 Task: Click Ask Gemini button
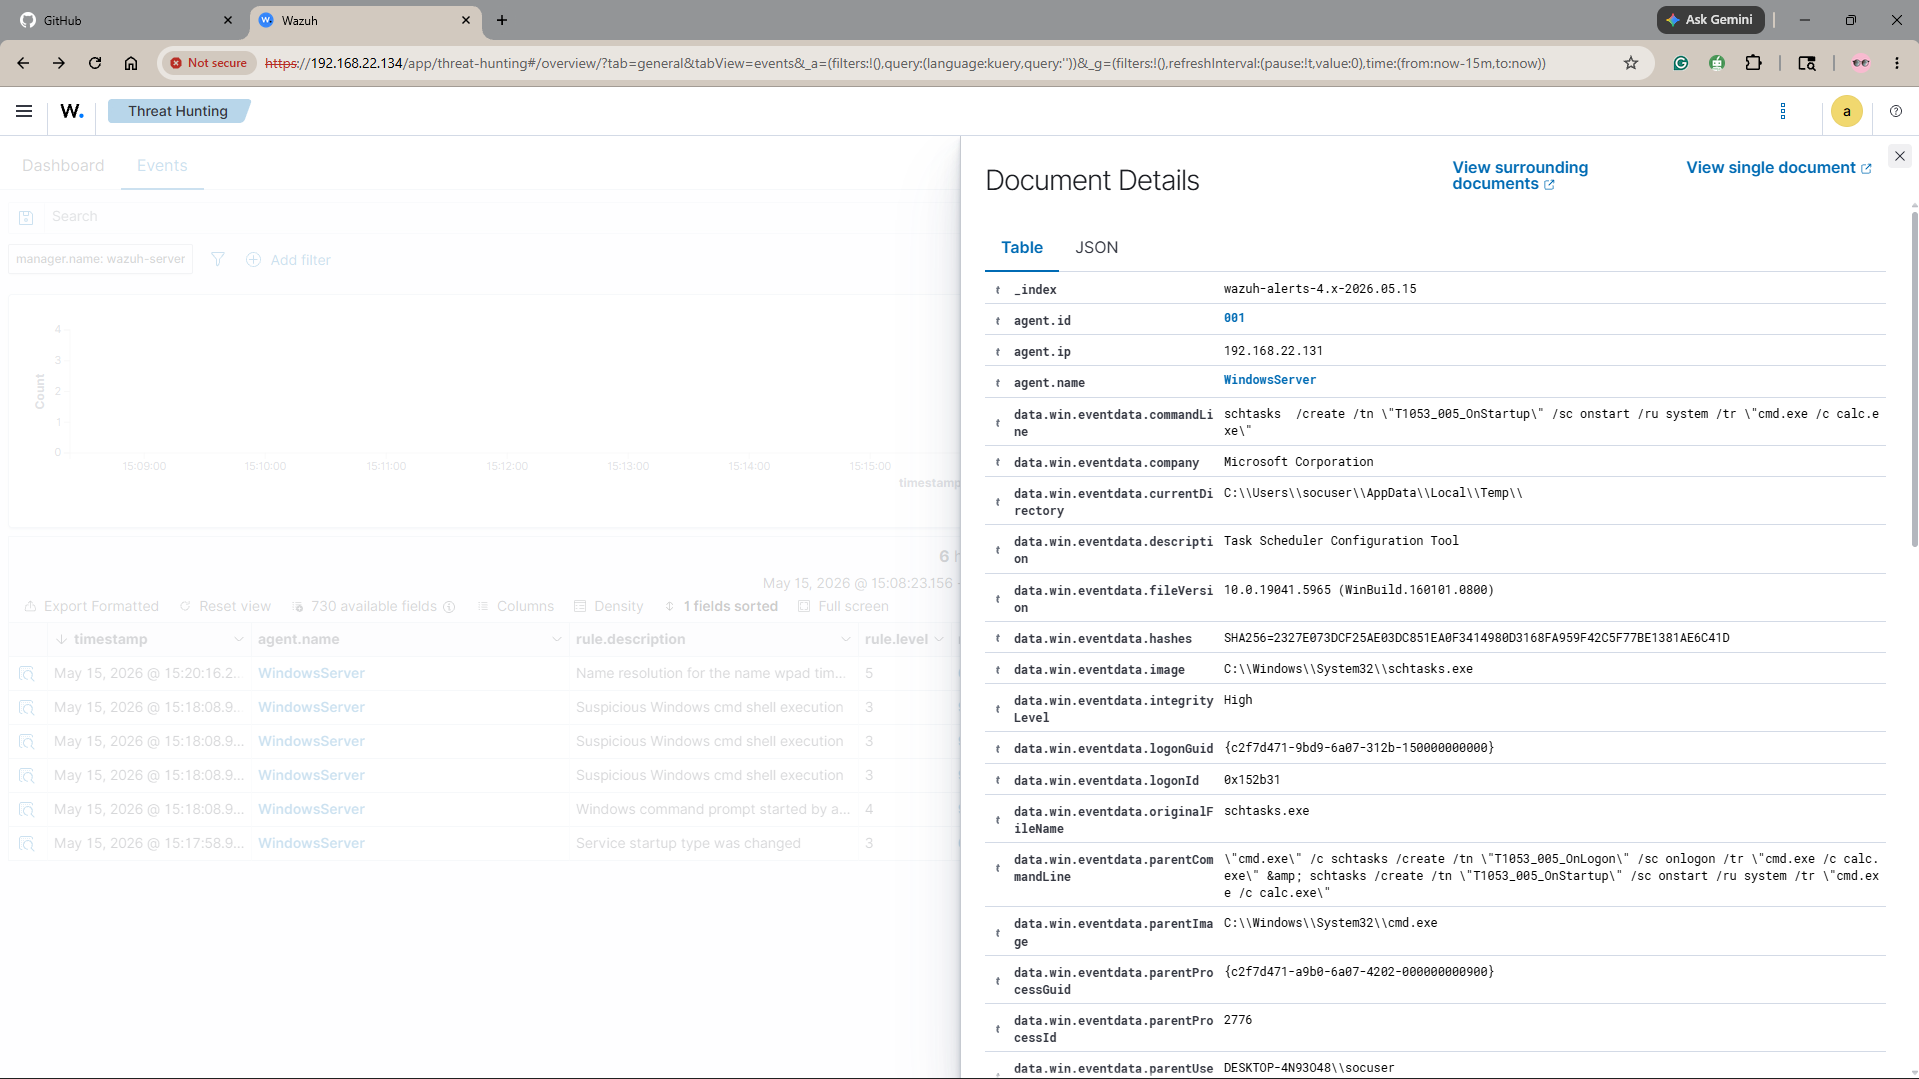(1710, 20)
